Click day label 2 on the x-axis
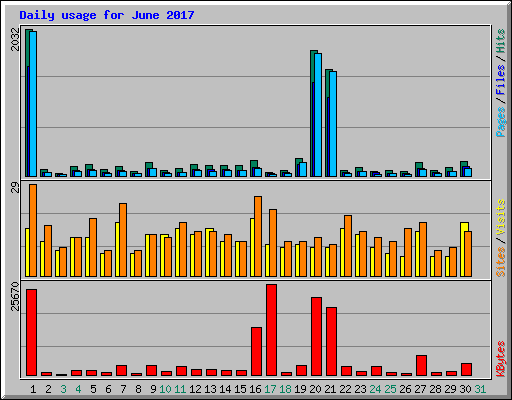The width and height of the screenshot is (512, 400). point(48,389)
